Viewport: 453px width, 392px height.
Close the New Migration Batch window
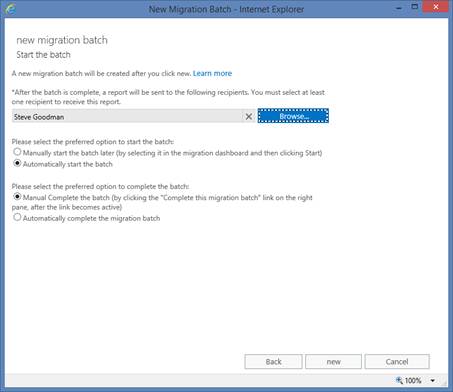tap(435, 7)
